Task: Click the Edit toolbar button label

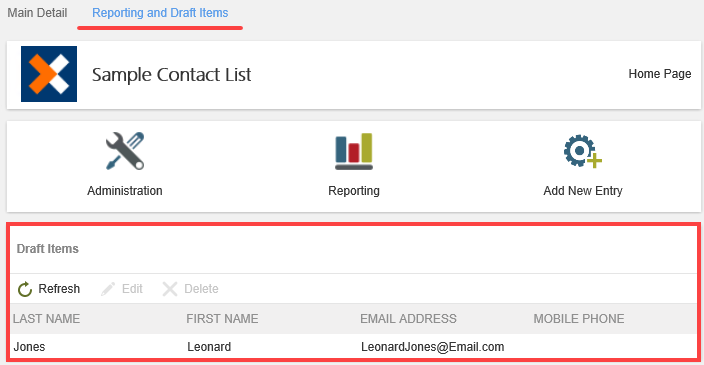Action: 132,289
